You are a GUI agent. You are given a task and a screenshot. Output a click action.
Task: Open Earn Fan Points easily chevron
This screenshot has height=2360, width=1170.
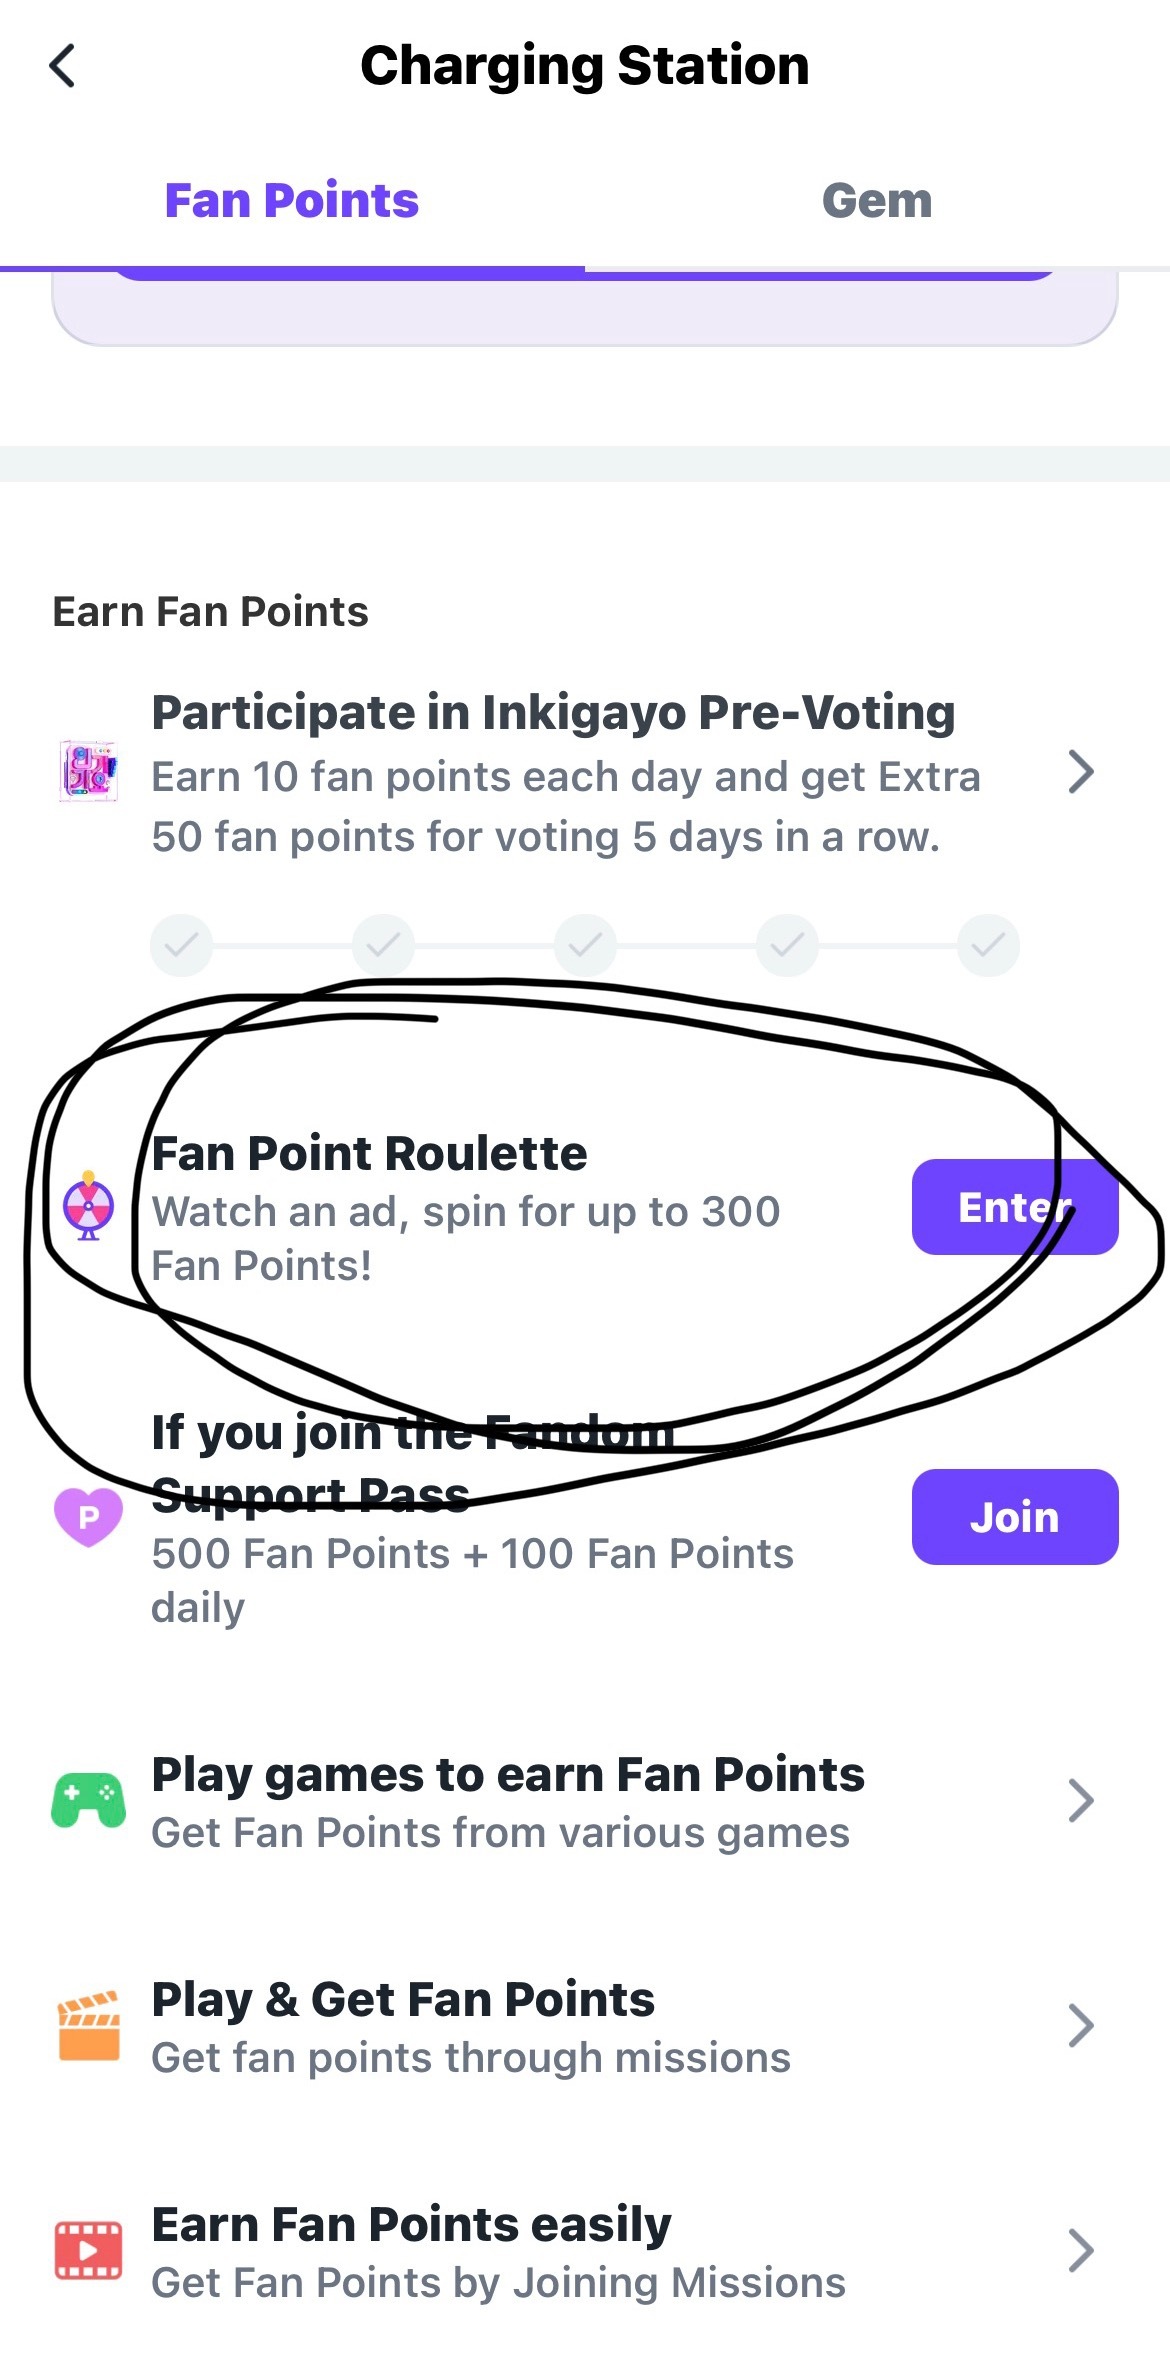pyautogui.click(x=1081, y=2251)
